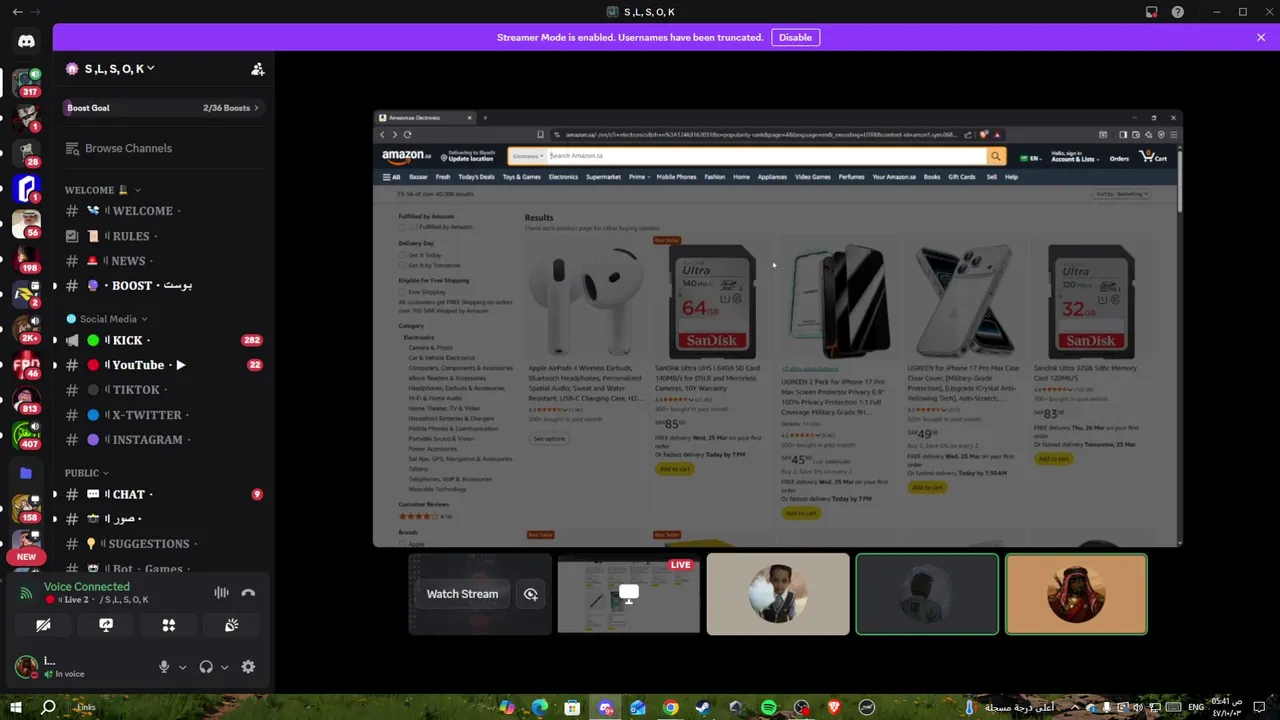Open the TIKTOK channel
The image size is (1280, 720).
[x=163, y=390]
